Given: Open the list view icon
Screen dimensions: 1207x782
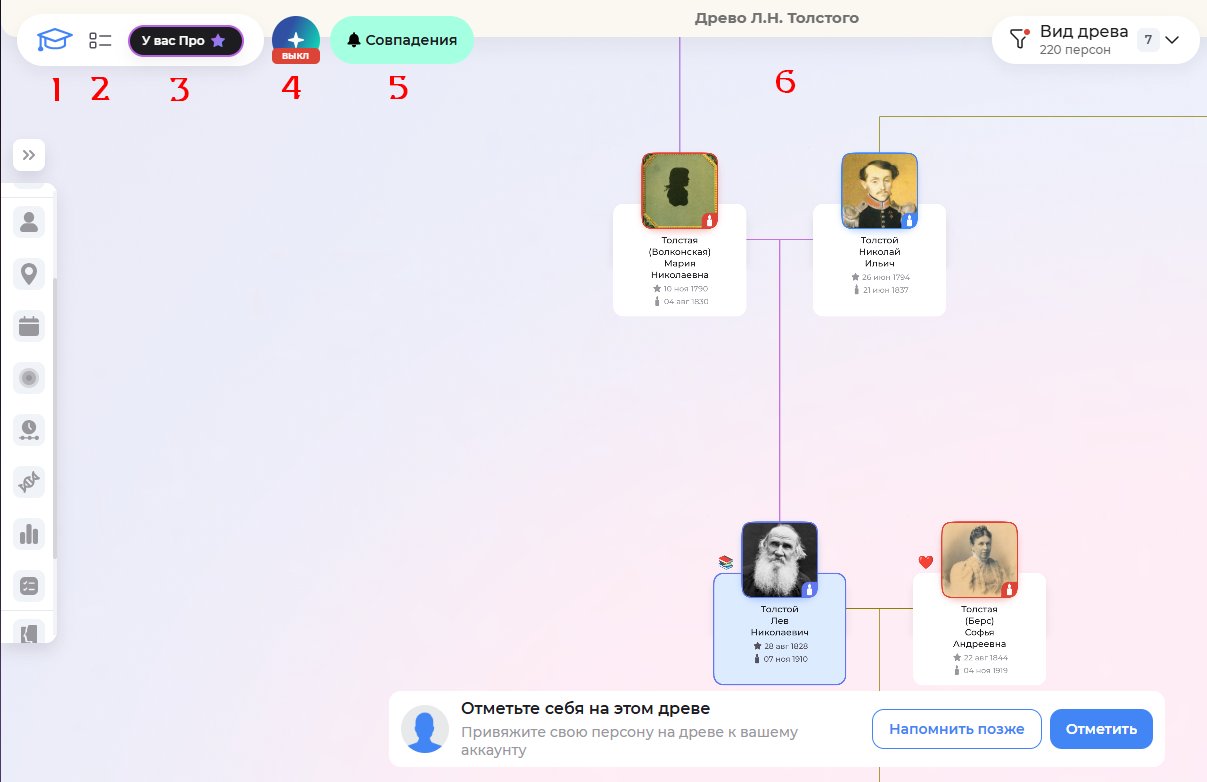Looking at the screenshot, I should pos(99,41).
